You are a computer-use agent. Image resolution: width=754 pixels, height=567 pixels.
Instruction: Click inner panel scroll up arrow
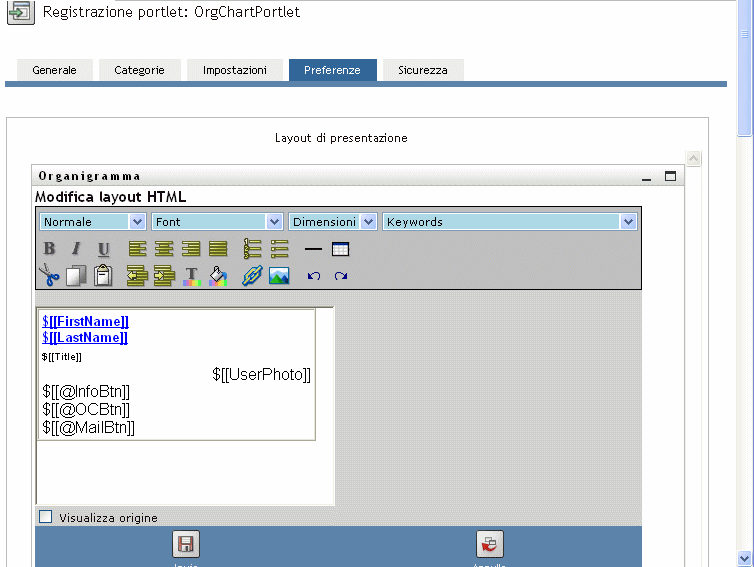point(693,158)
